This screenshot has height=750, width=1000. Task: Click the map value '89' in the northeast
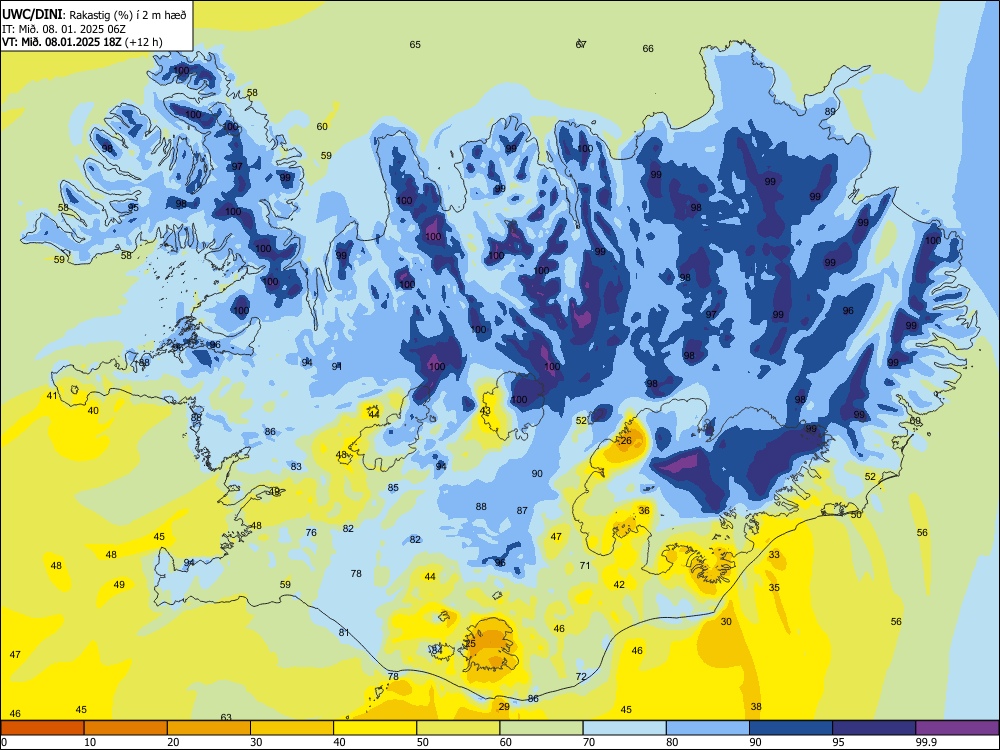(x=830, y=112)
